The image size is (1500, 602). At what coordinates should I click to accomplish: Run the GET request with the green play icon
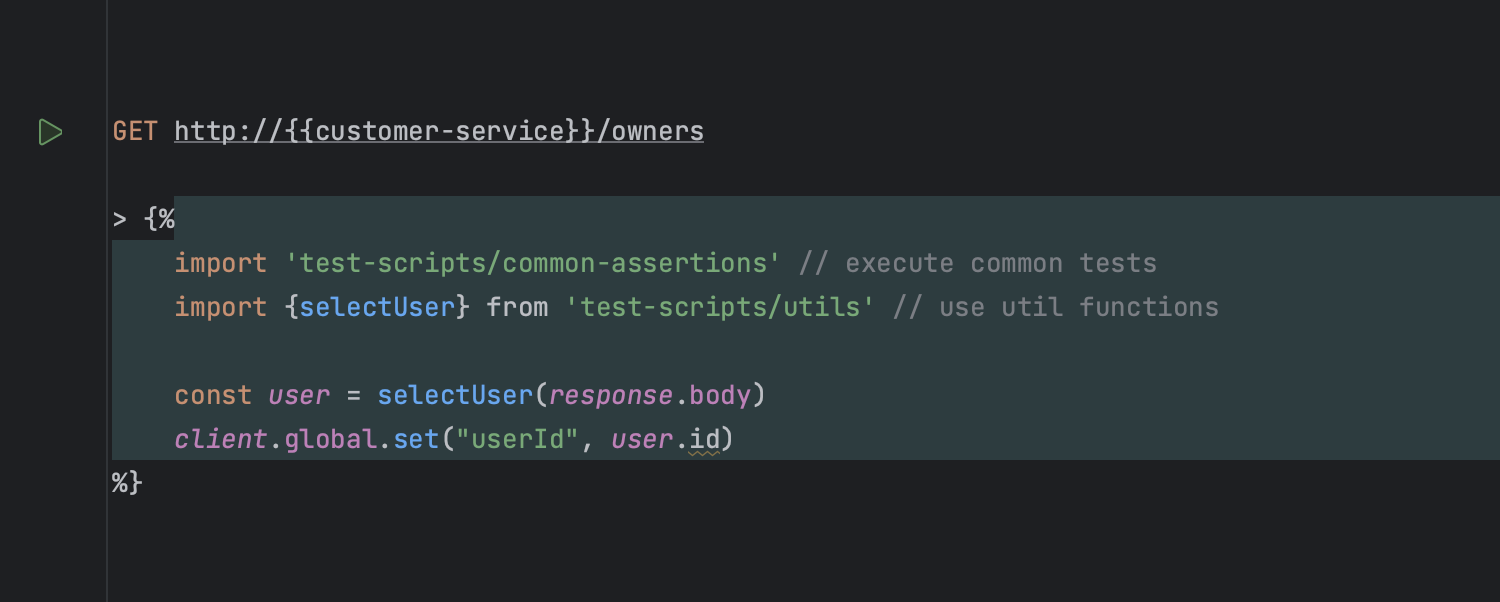(50, 132)
